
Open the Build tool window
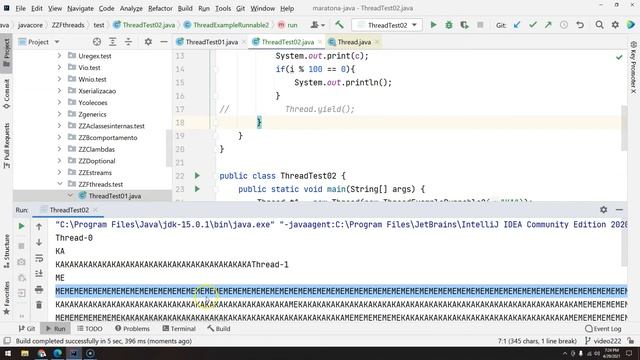click(219, 329)
